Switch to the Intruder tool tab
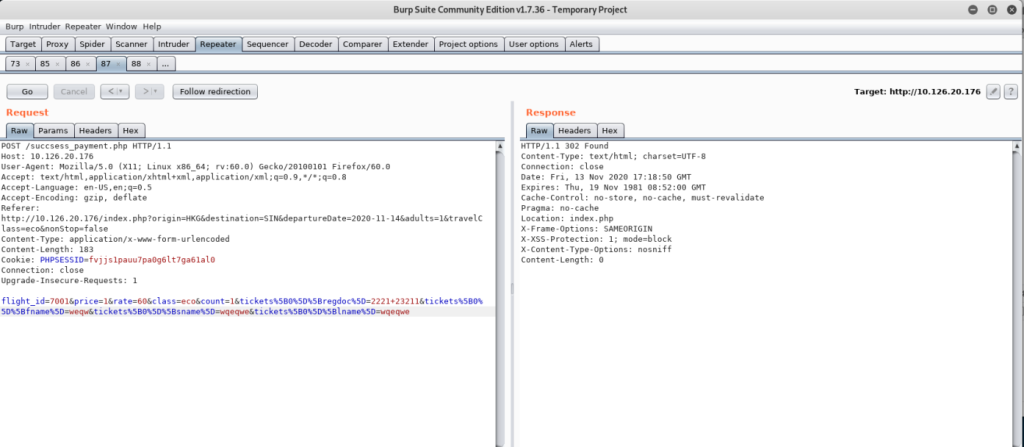The height and width of the screenshot is (447, 1024). coord(174,44)
